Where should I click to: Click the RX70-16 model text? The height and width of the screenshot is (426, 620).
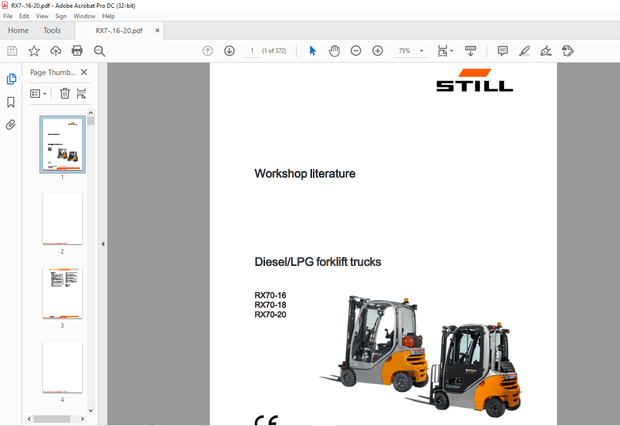pyautogui.click(x=270, y=295)
